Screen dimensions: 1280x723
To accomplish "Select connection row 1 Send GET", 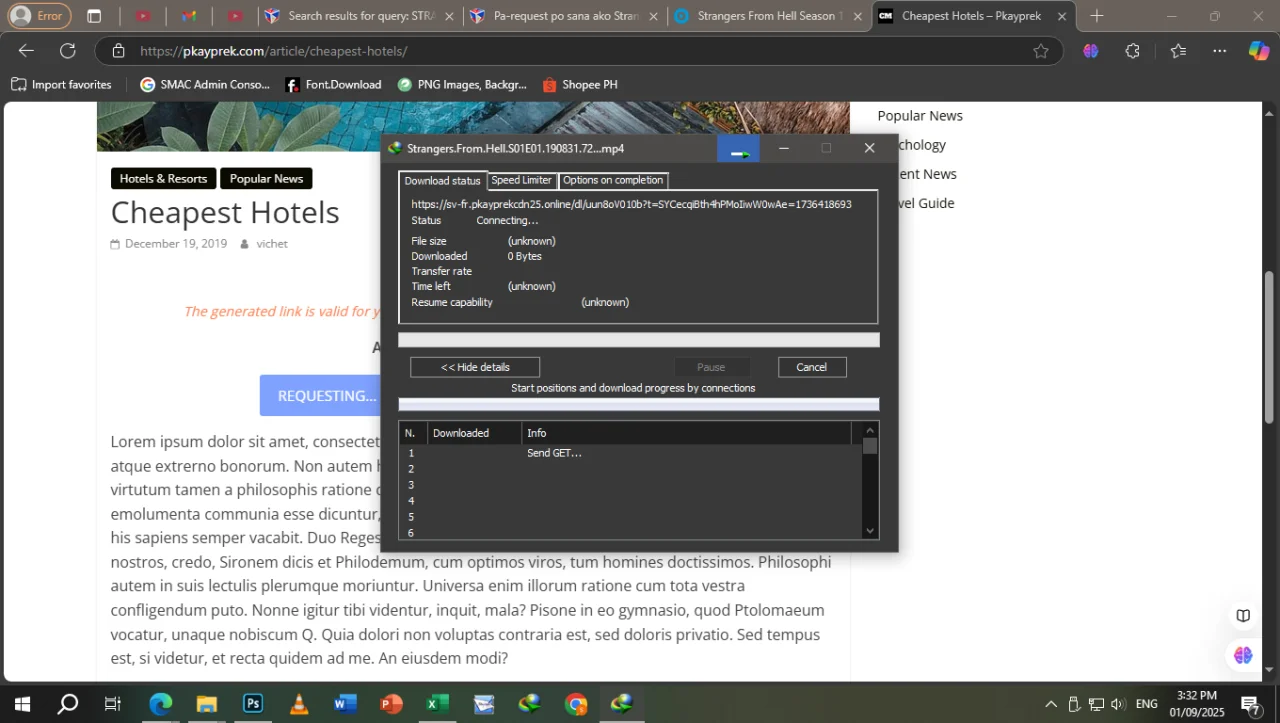I will click(x=630, y=453).
